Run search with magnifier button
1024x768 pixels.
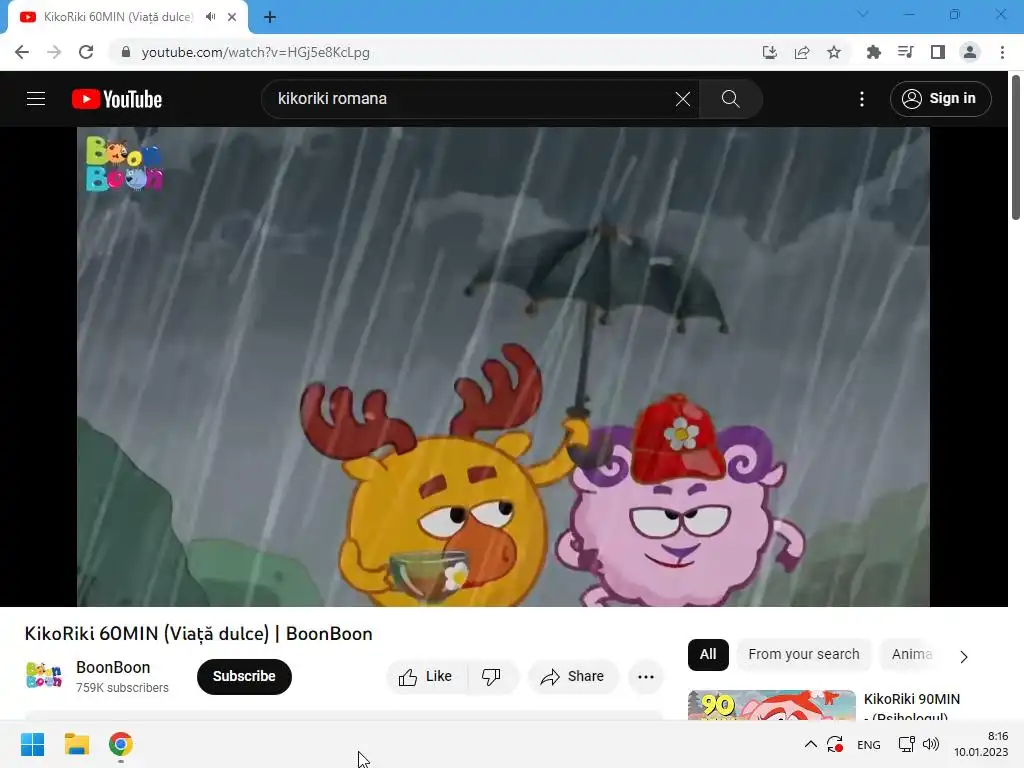coord(730,99)
